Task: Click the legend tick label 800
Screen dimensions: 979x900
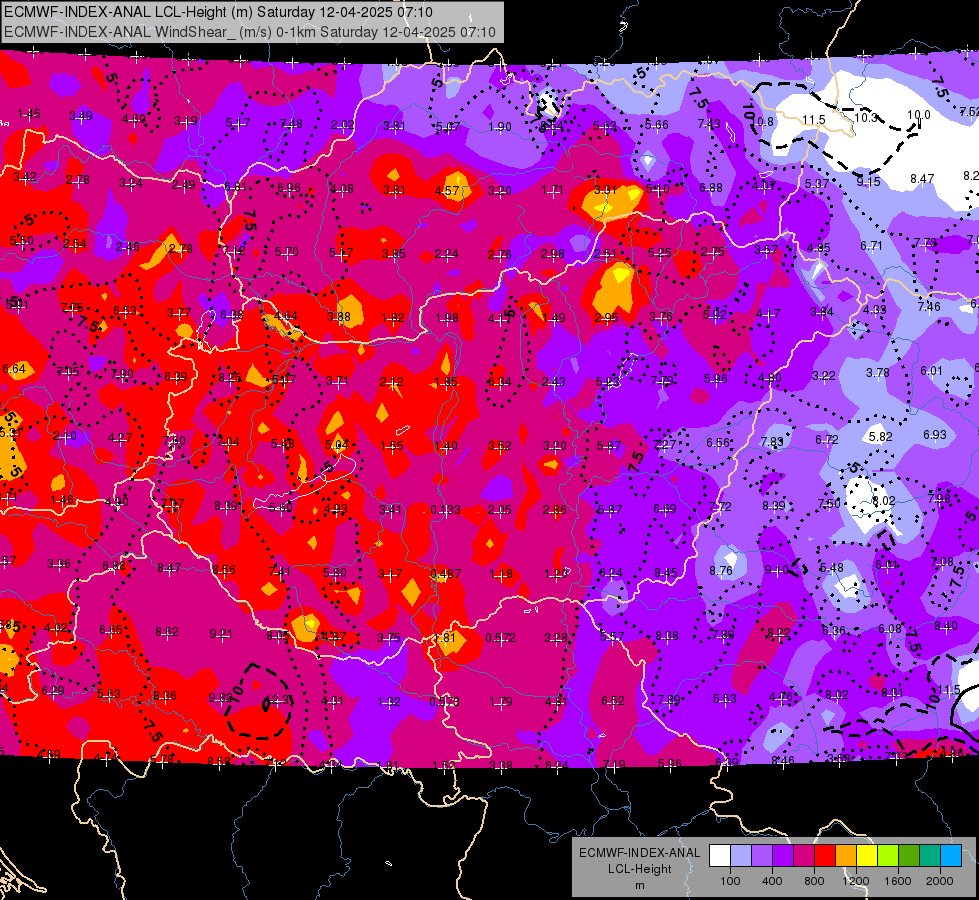Action: pos(814,881)
